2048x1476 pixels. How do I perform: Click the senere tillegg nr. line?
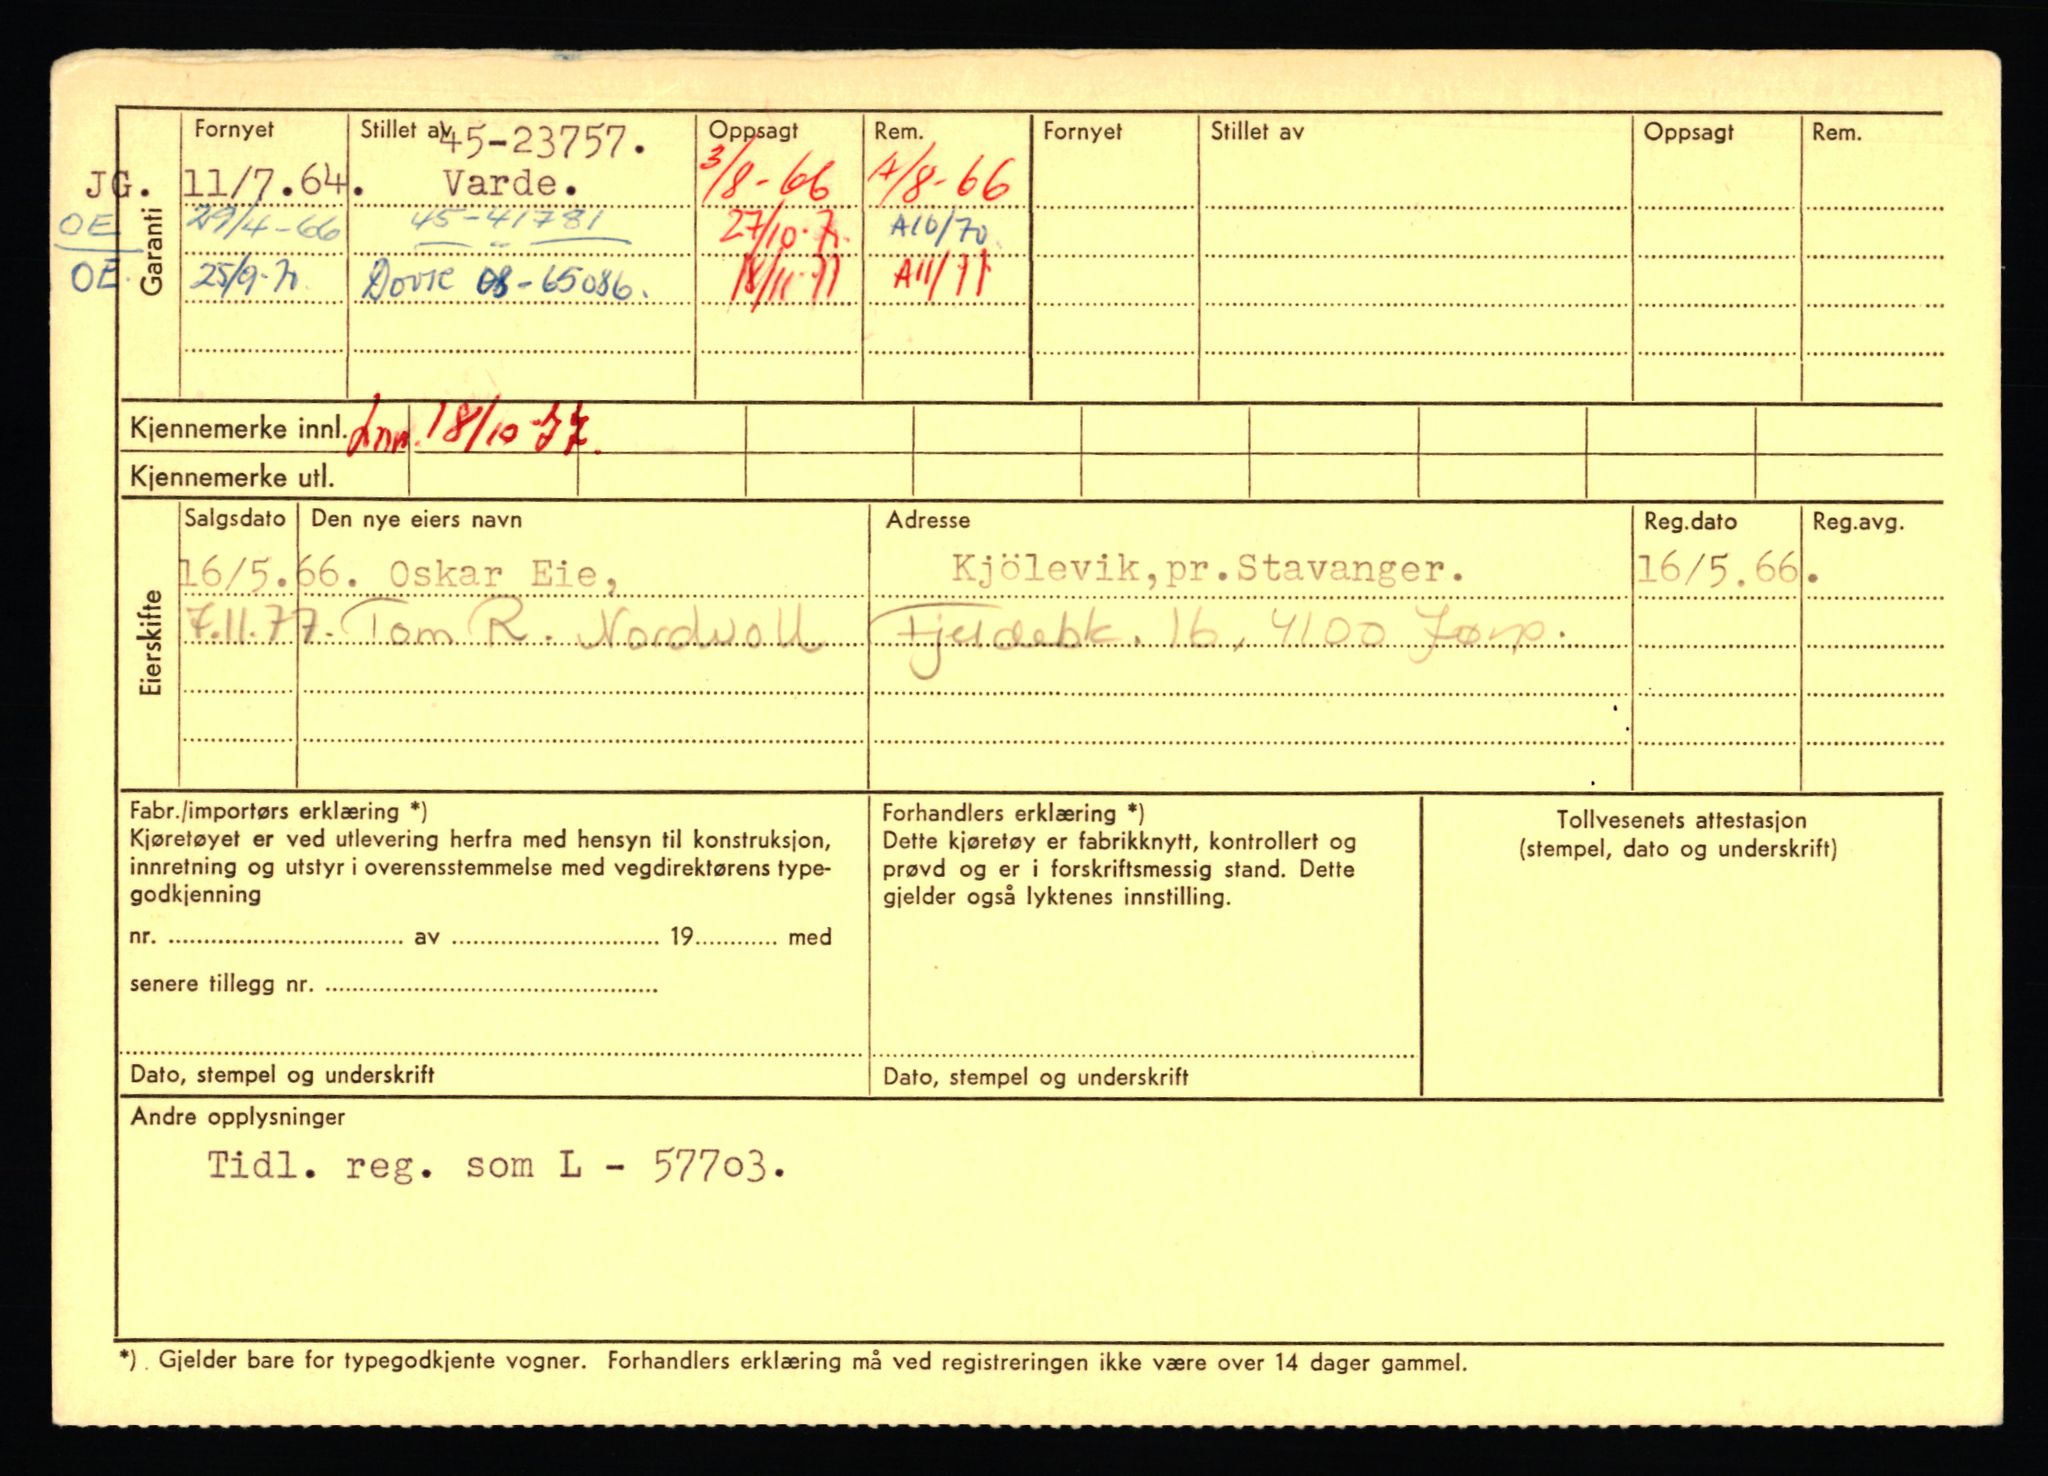[393, 985]
